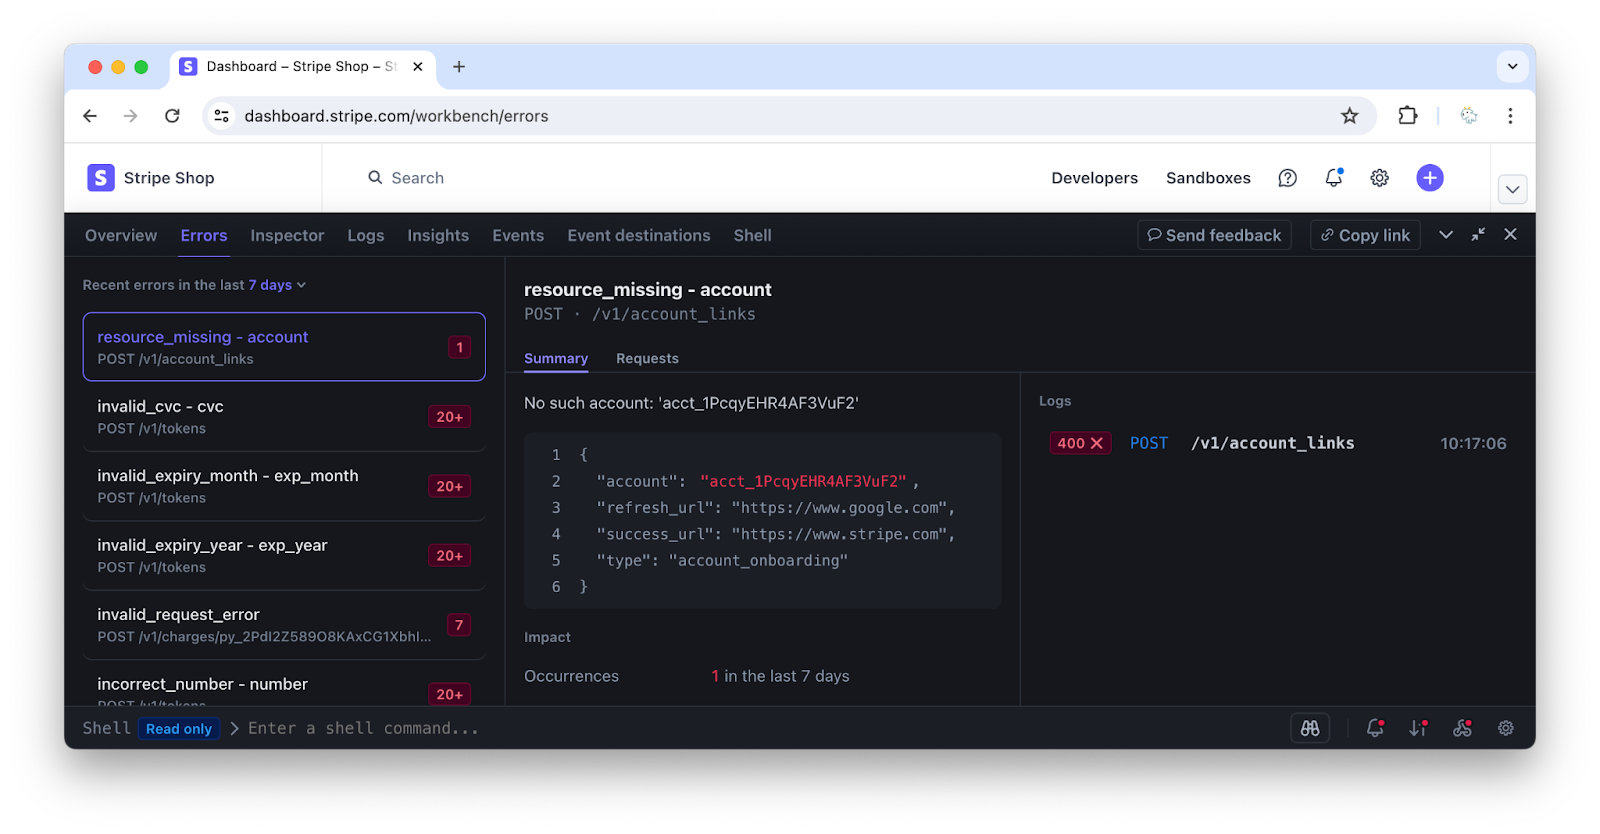Open the Requests tab in error details
Image resolution: width=1600 pixels, height=834 pixels.
pos(647,359)
